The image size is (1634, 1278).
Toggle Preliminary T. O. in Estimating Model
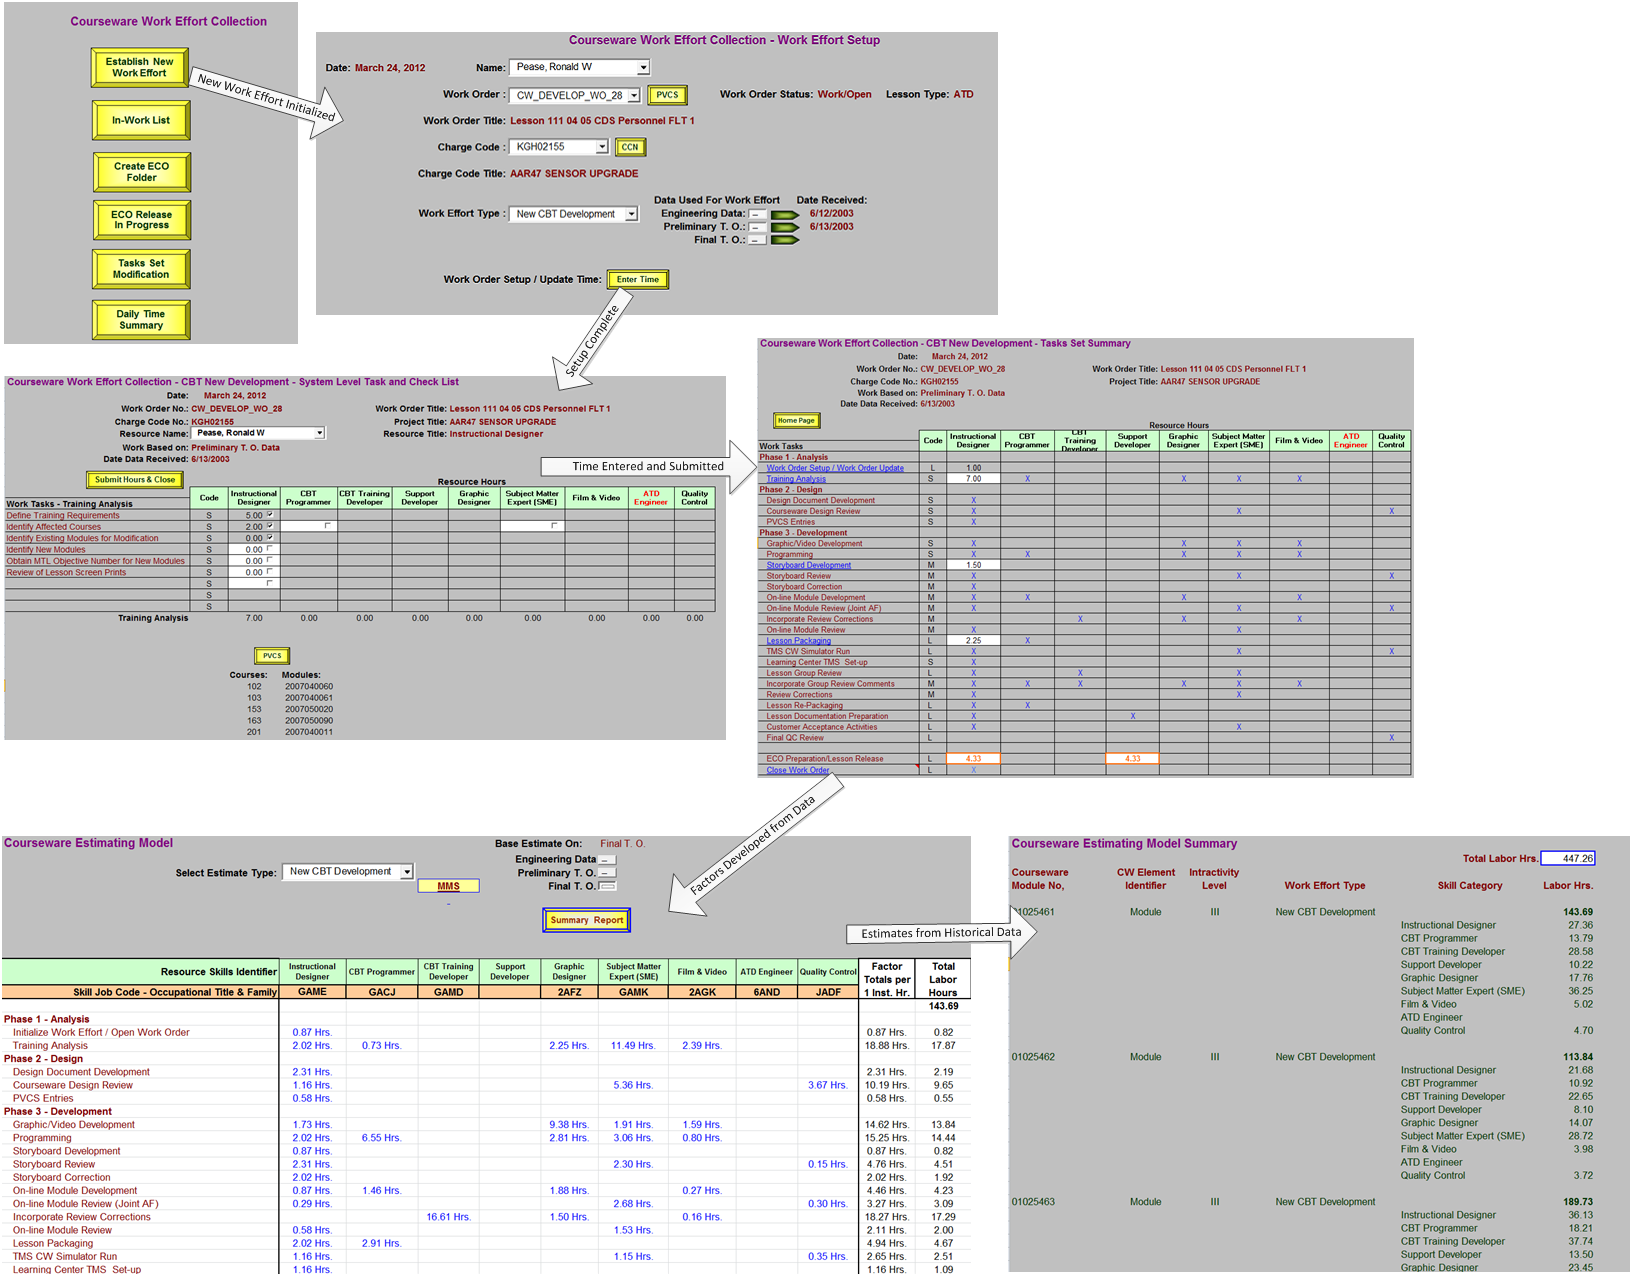[608, 873]
